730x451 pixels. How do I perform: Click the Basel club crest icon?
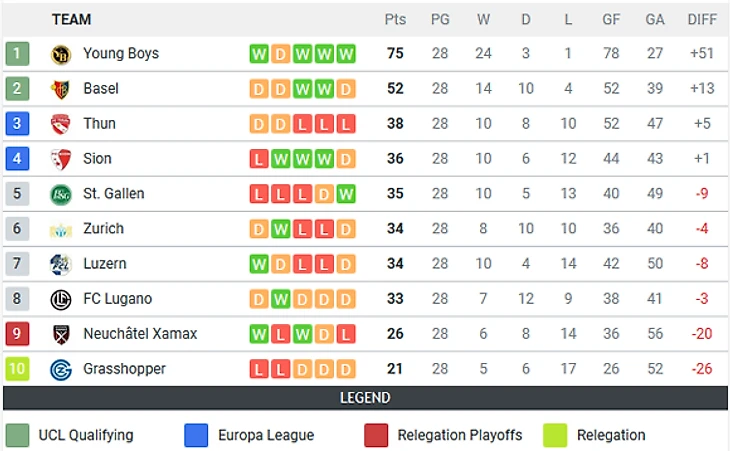click(61, 89)
